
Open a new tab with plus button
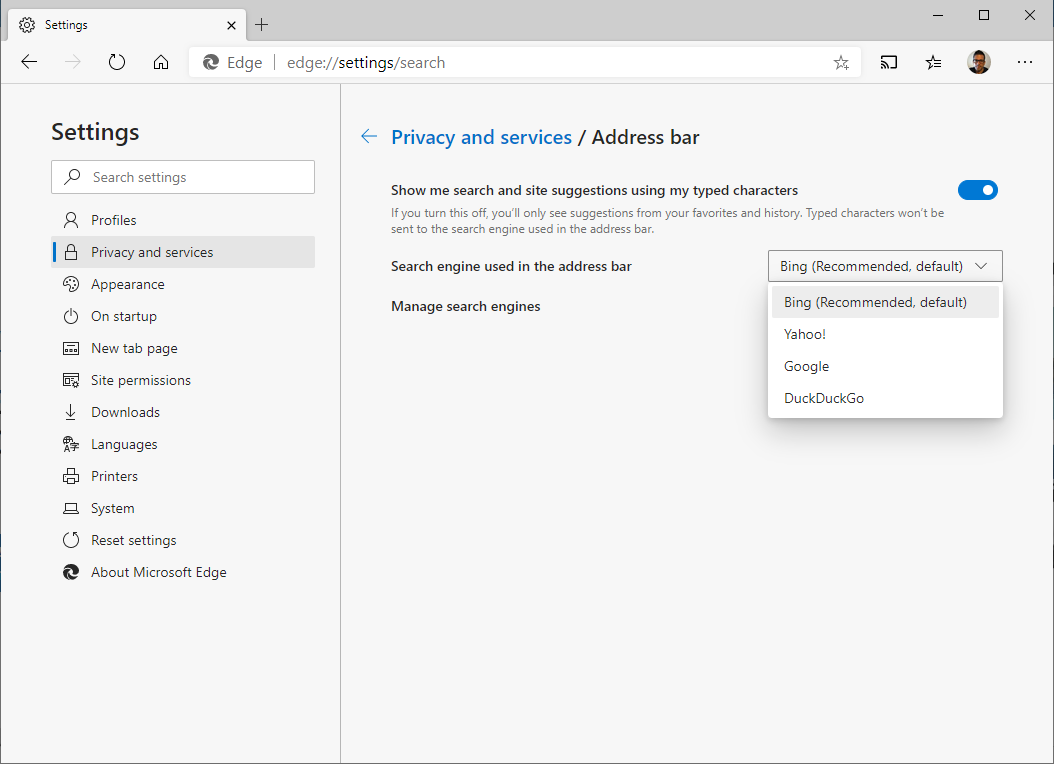pyautogui.click(x=261, y=25)
